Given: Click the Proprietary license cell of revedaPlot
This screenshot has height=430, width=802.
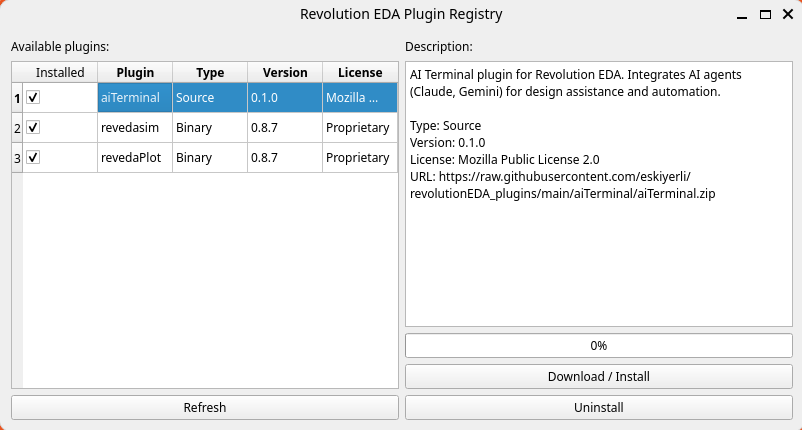Looking at the screenshot, I should coord(360,157).
